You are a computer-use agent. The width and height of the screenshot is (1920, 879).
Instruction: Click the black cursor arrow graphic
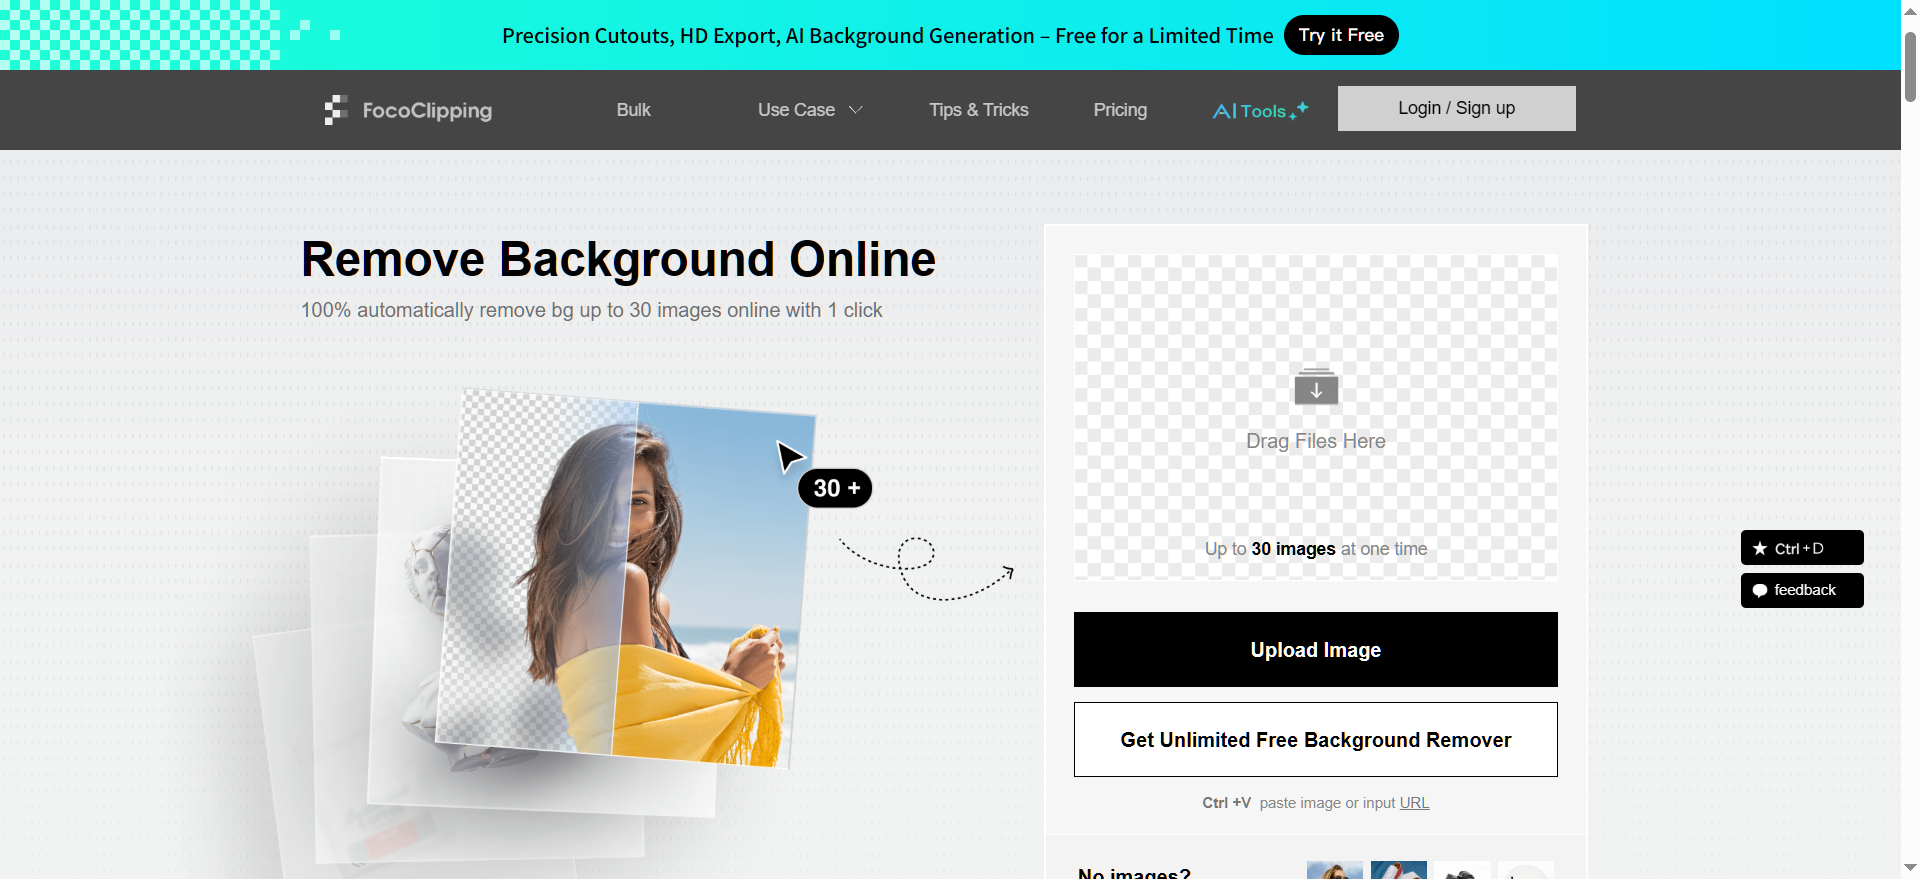pyautogui.click(x=789, y=456)
